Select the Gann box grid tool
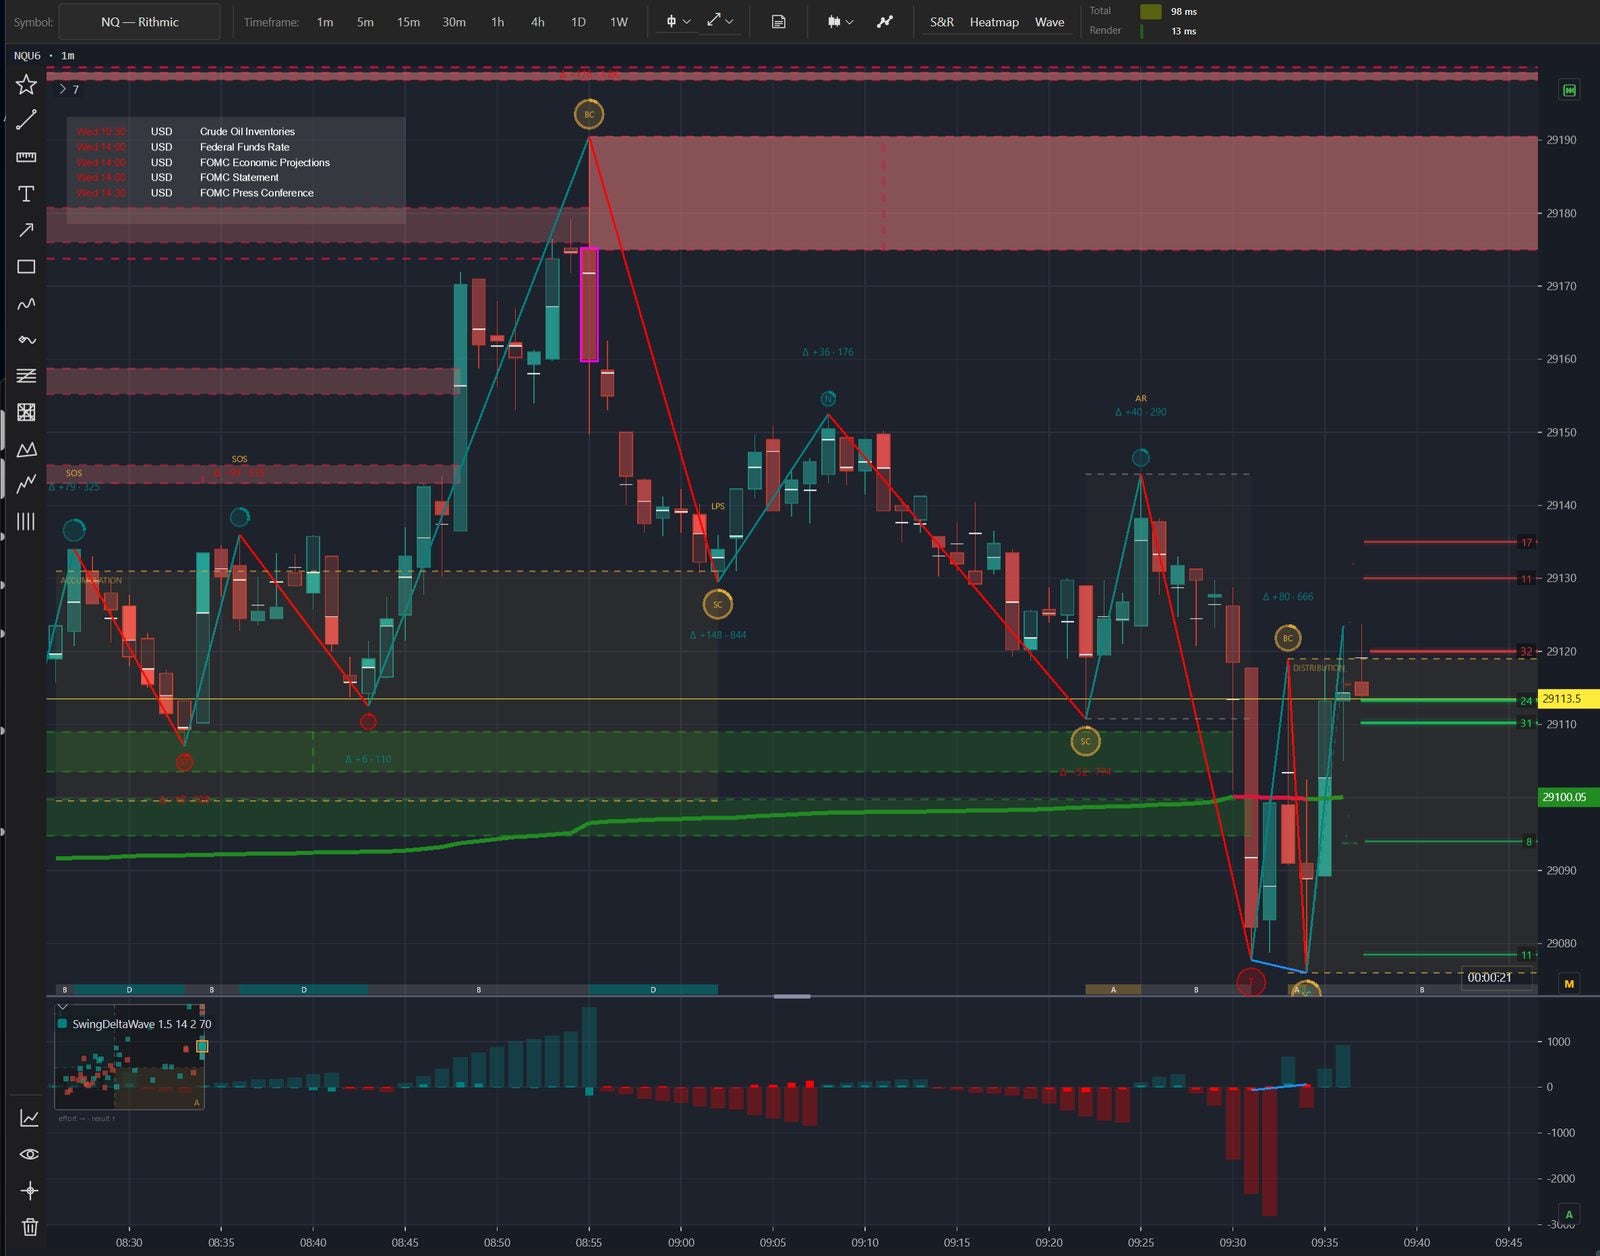The width and height of the screenshot is (1600, 1256). (26, 412)
